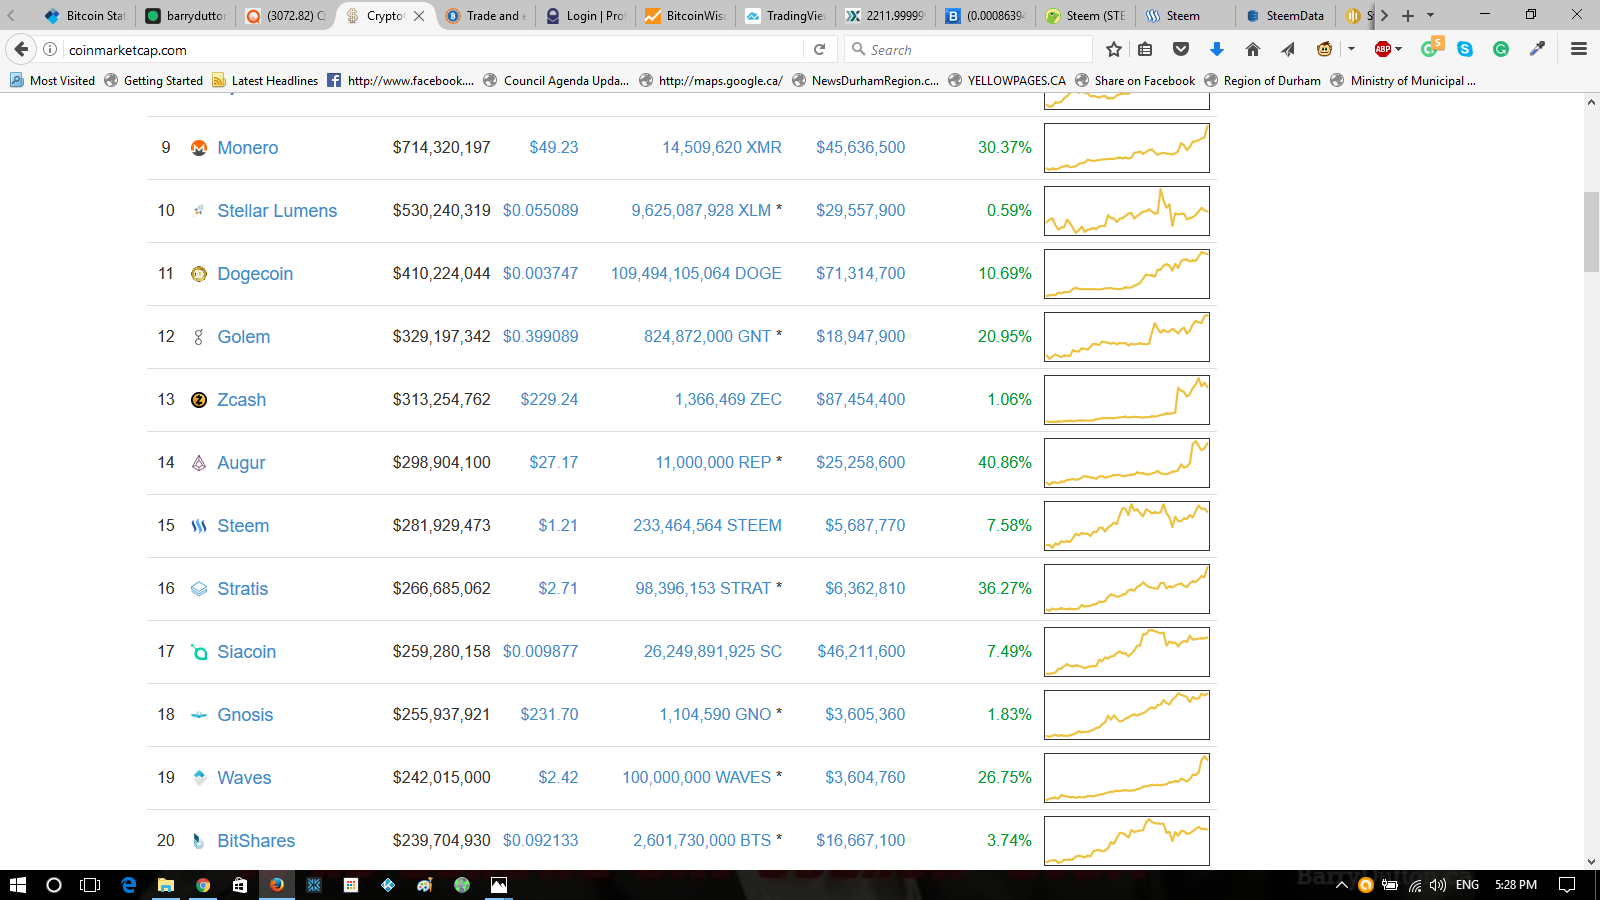Open the Golem coin link

click(x=244, y=337)
